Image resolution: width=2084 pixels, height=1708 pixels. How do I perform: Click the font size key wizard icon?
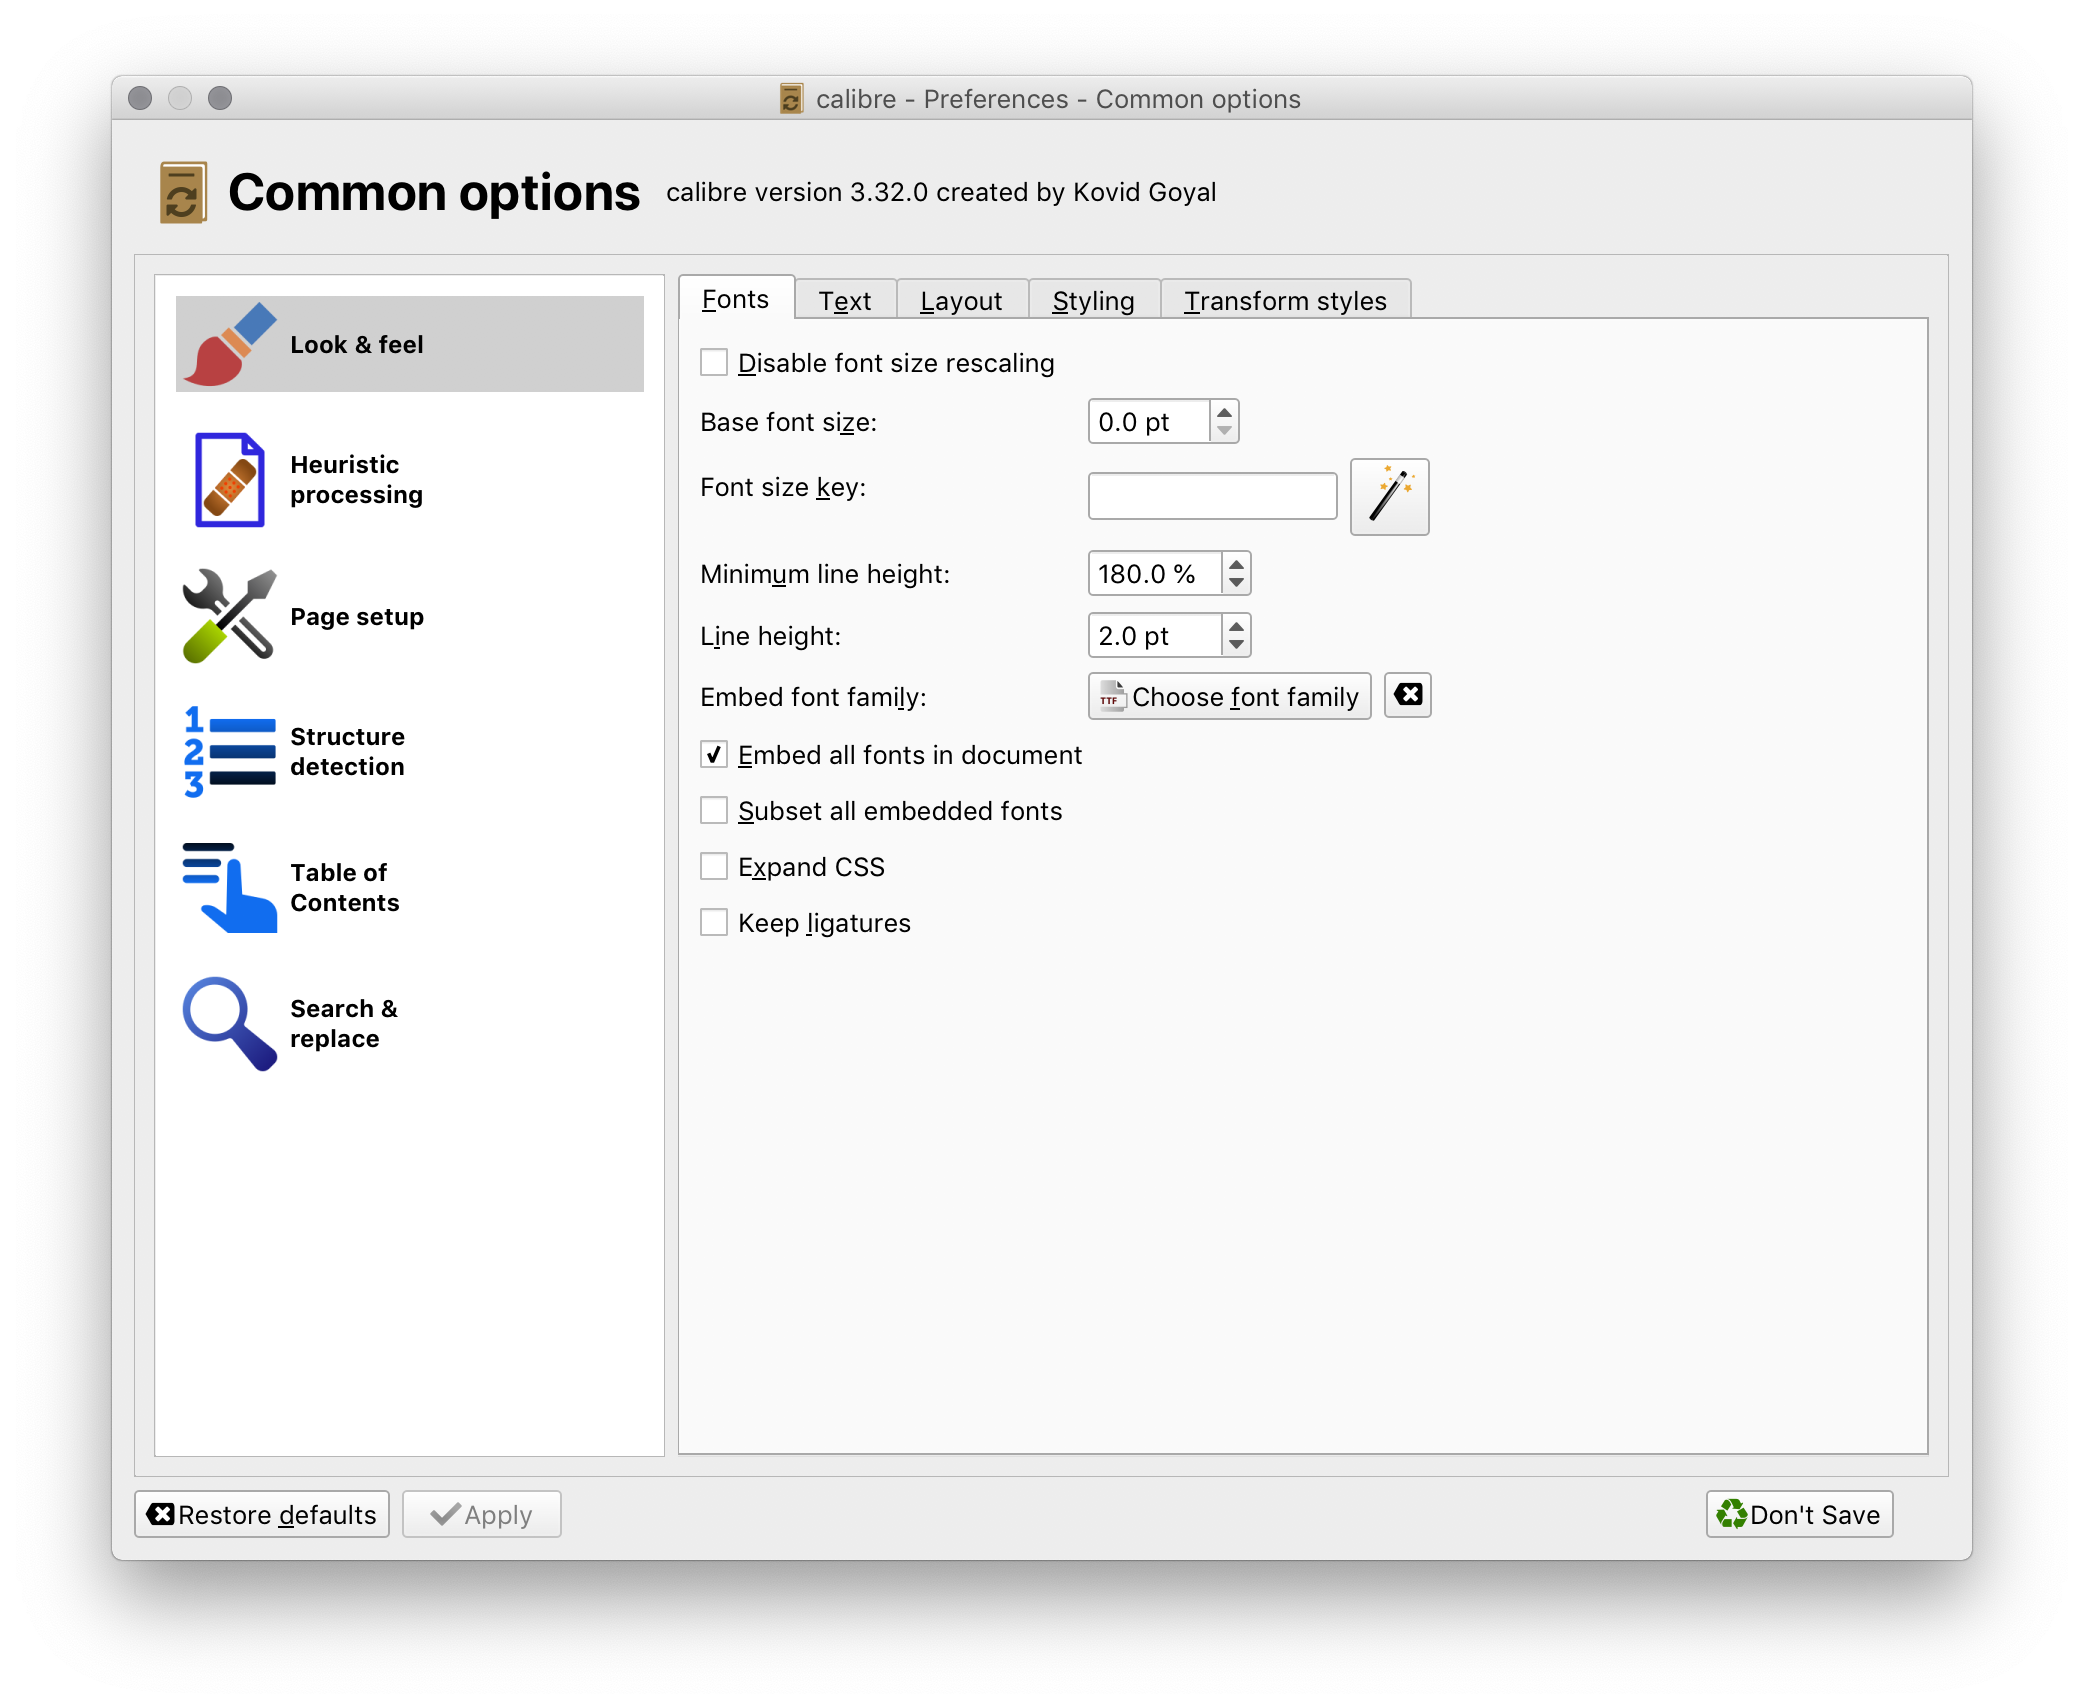coord(1389,496)
